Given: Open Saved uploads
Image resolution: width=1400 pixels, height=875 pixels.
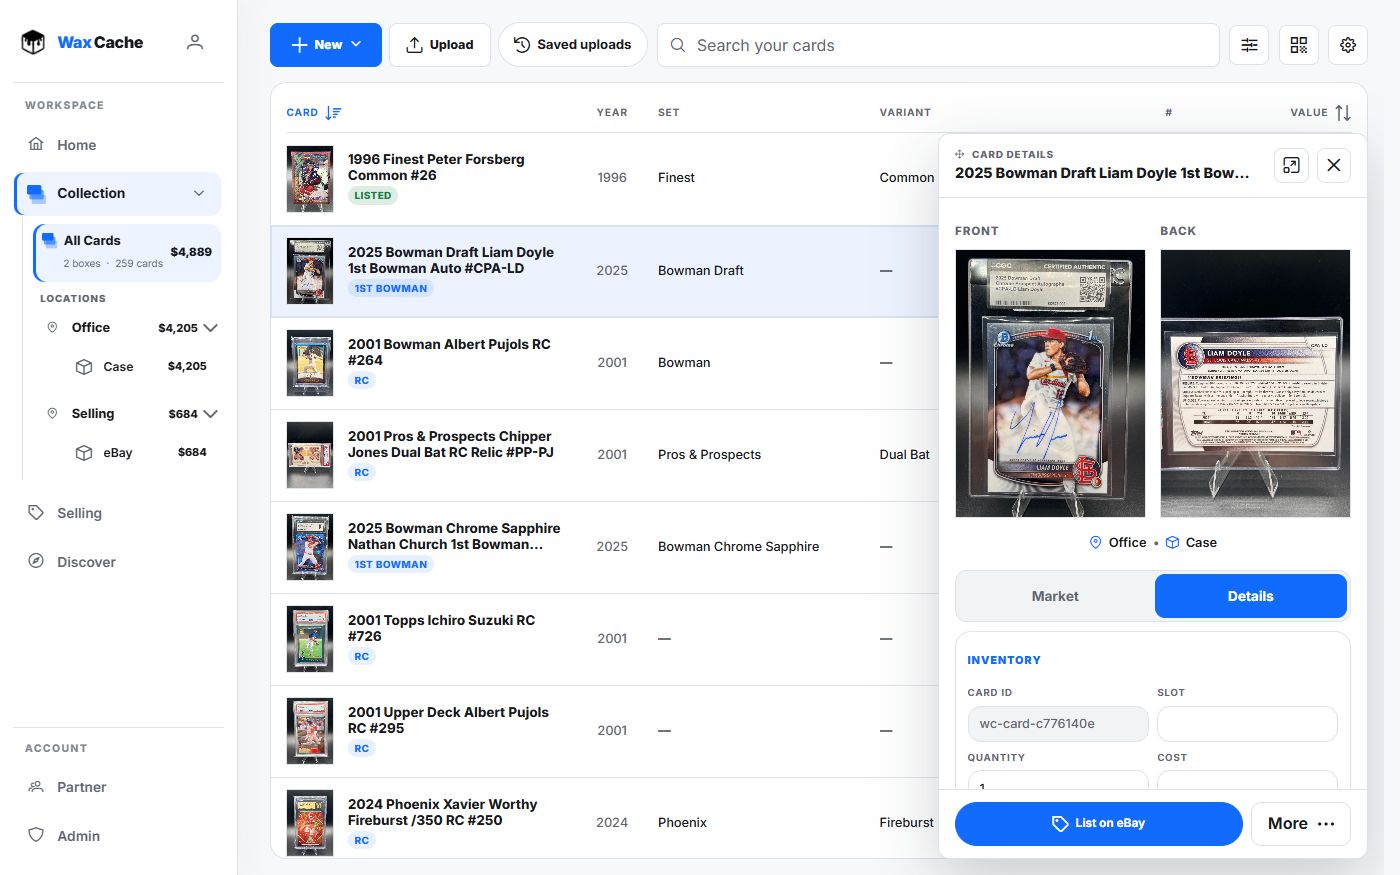Looking at the screenshot, I should coord(573,45).
